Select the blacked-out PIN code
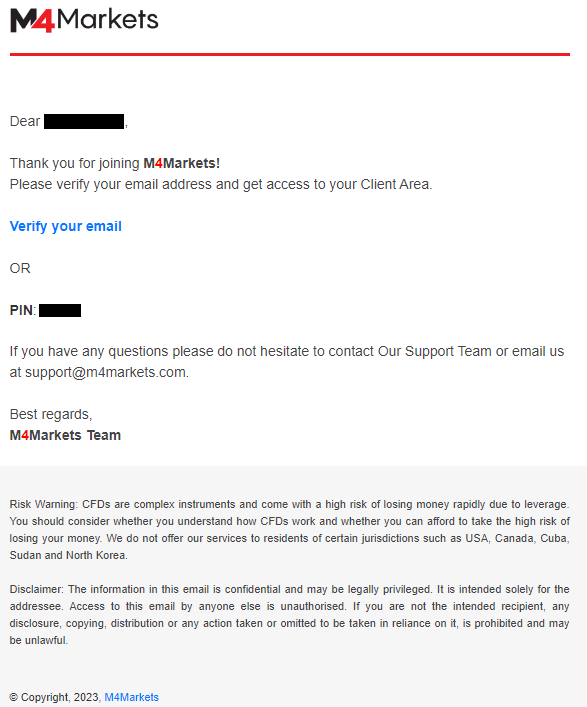Viewport: 587px width, 707px height. click(60, 311)
